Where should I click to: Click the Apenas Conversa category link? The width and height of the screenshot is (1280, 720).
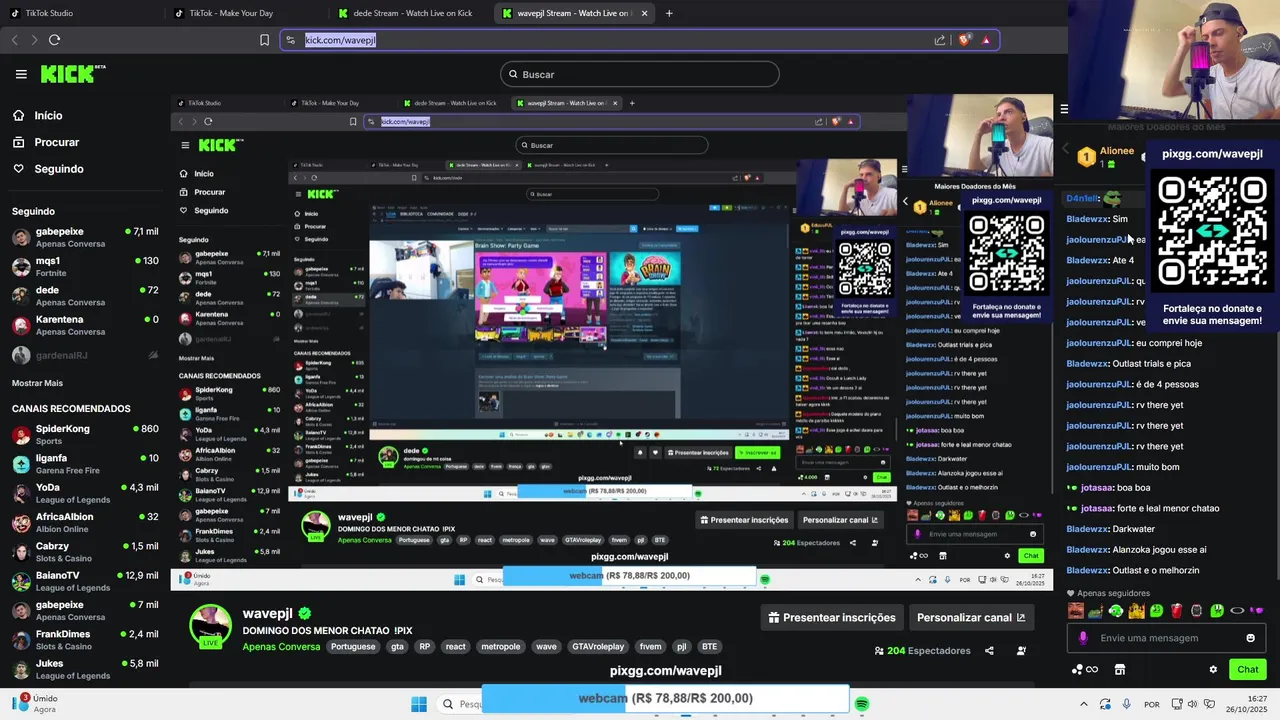(x=281, y=647)
